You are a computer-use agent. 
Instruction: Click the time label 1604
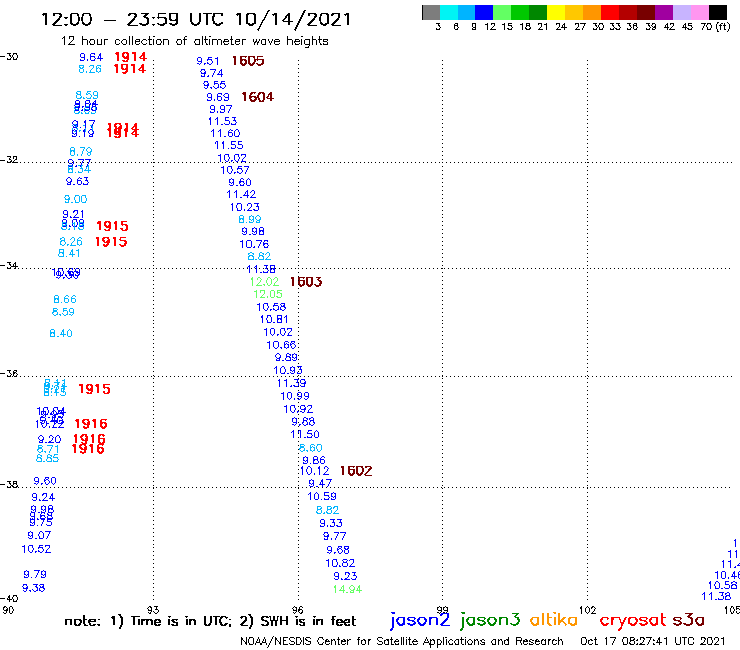257,97
